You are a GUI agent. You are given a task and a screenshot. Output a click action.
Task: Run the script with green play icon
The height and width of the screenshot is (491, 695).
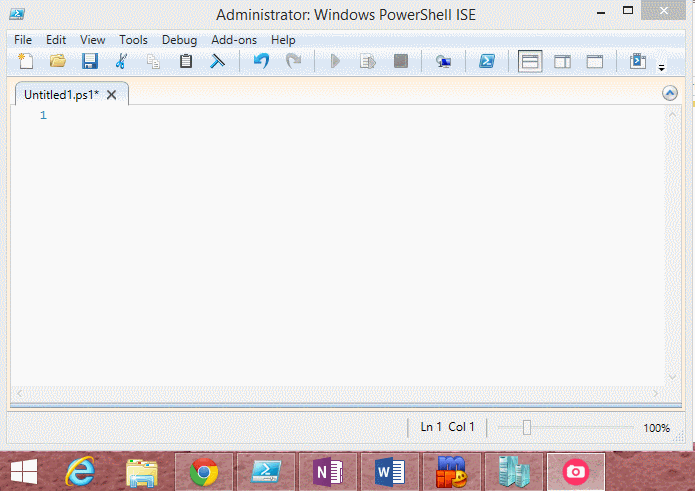336,61
